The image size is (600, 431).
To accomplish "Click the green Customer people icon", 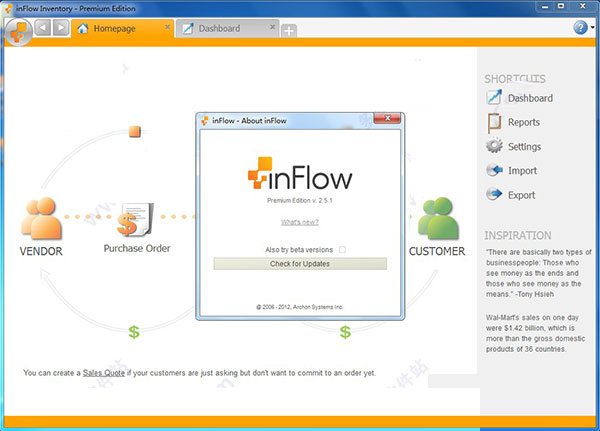I will point(438,218).
